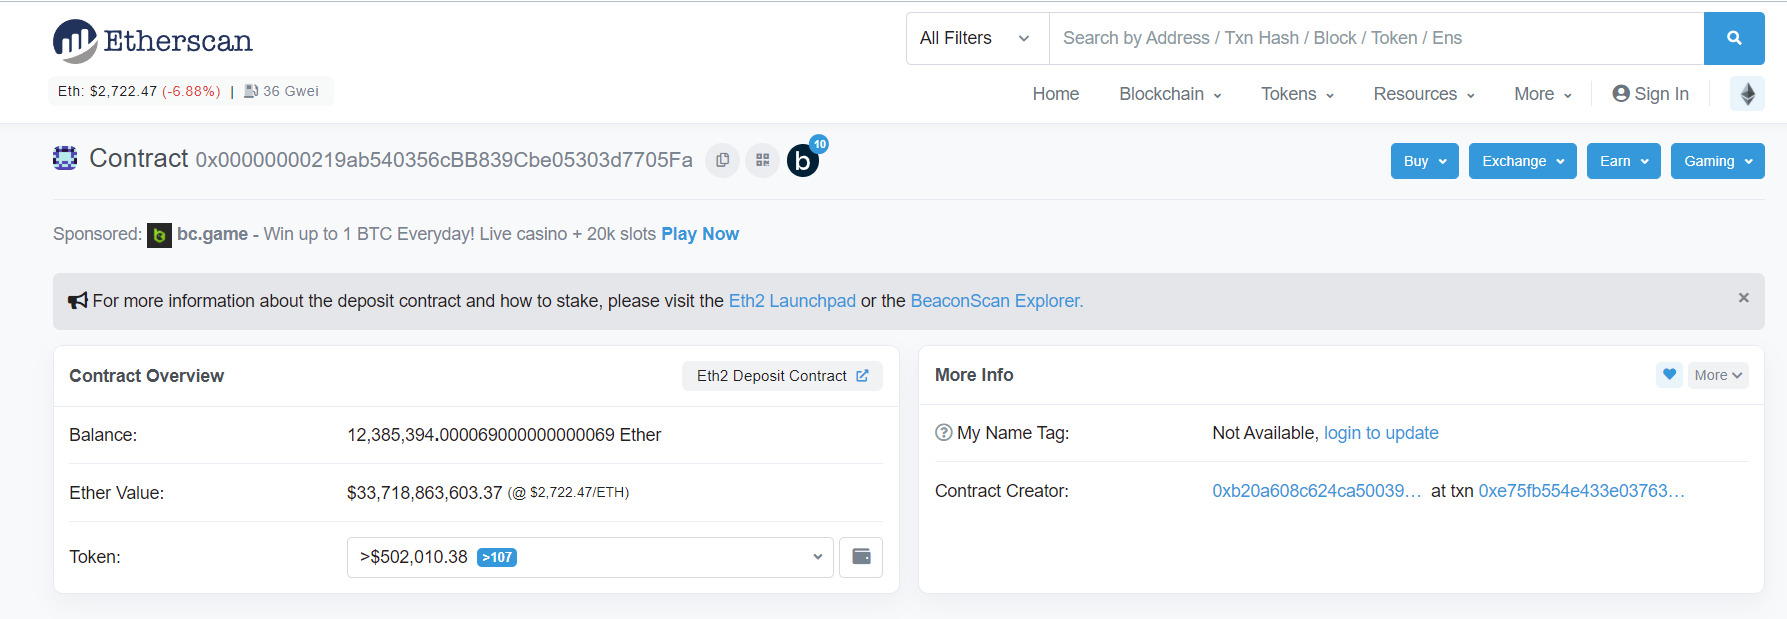The height and width of the screenshot is (619, 1787).
Task: Click the bc.game sponsor logo
Action: click(159, 235)
